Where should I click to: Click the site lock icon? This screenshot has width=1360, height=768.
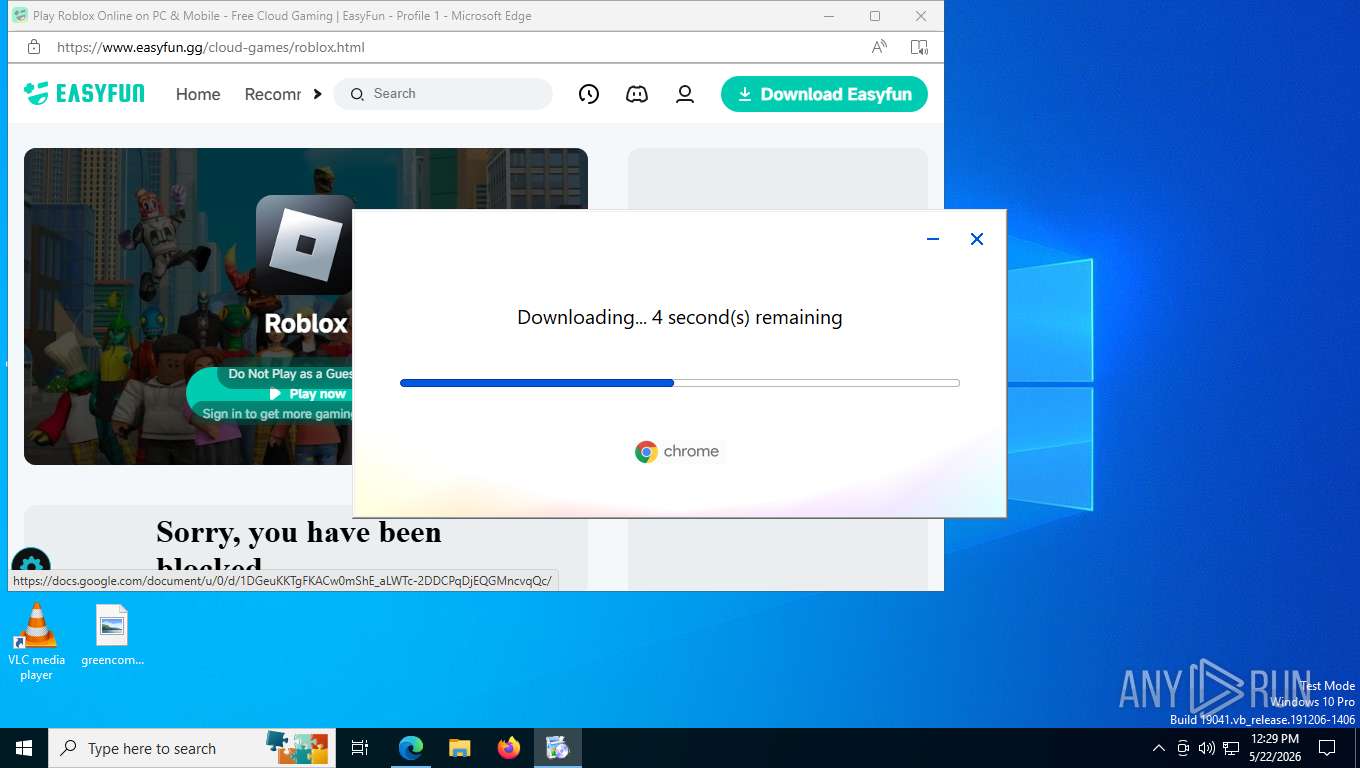pos(33,47)
